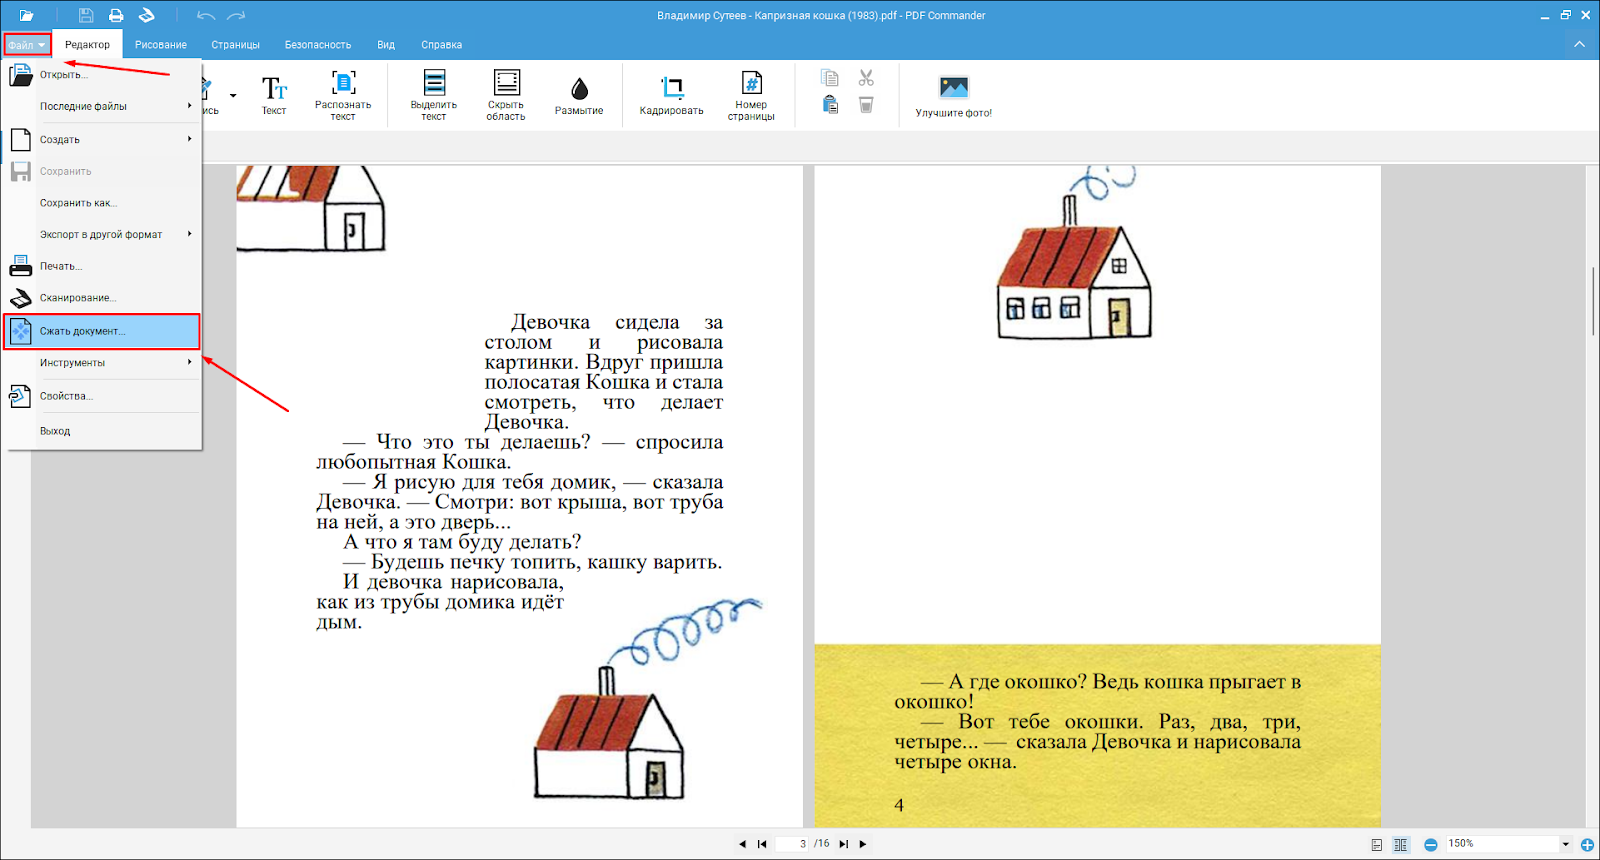Choose Выход to exit the application
This screenshot has height=860, width=1600.
103,431
